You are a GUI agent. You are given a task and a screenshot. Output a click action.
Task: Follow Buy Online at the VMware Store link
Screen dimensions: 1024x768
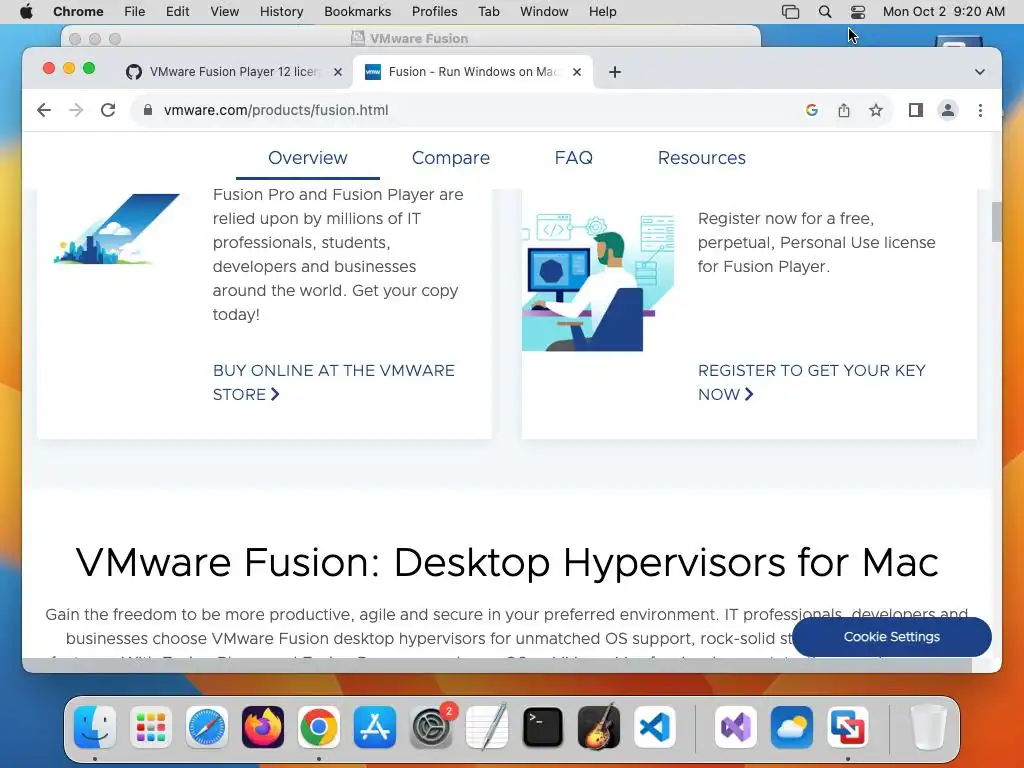[x=334, y=383]
